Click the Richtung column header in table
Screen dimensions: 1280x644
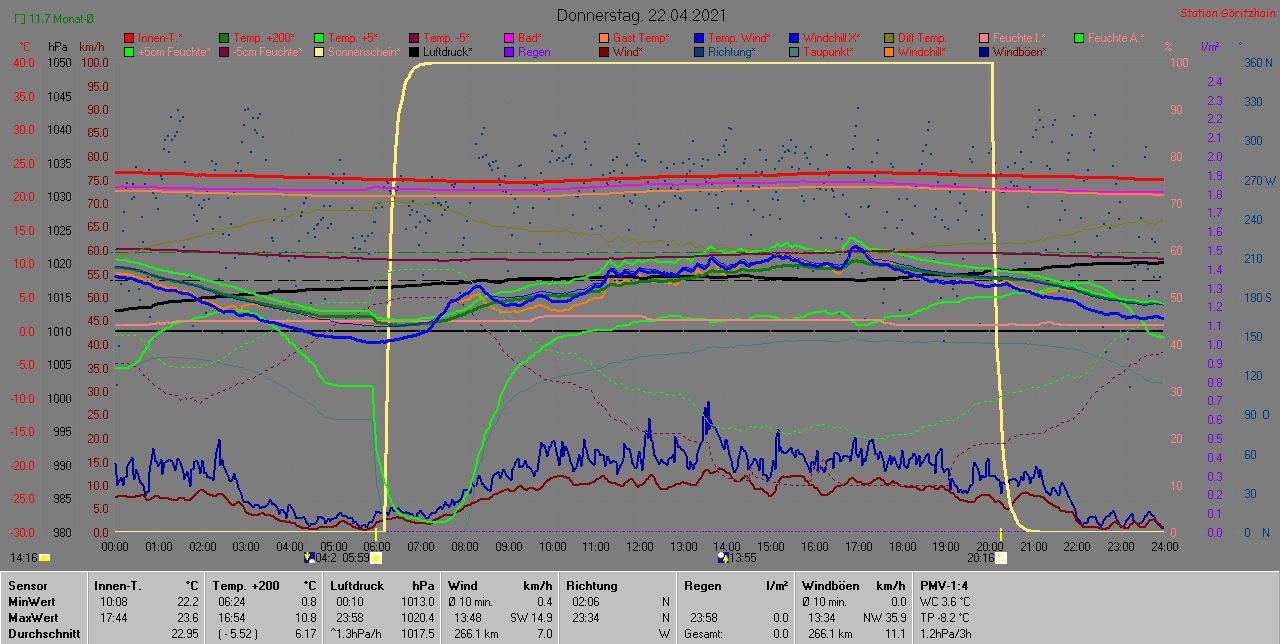(x=592, y=585)
